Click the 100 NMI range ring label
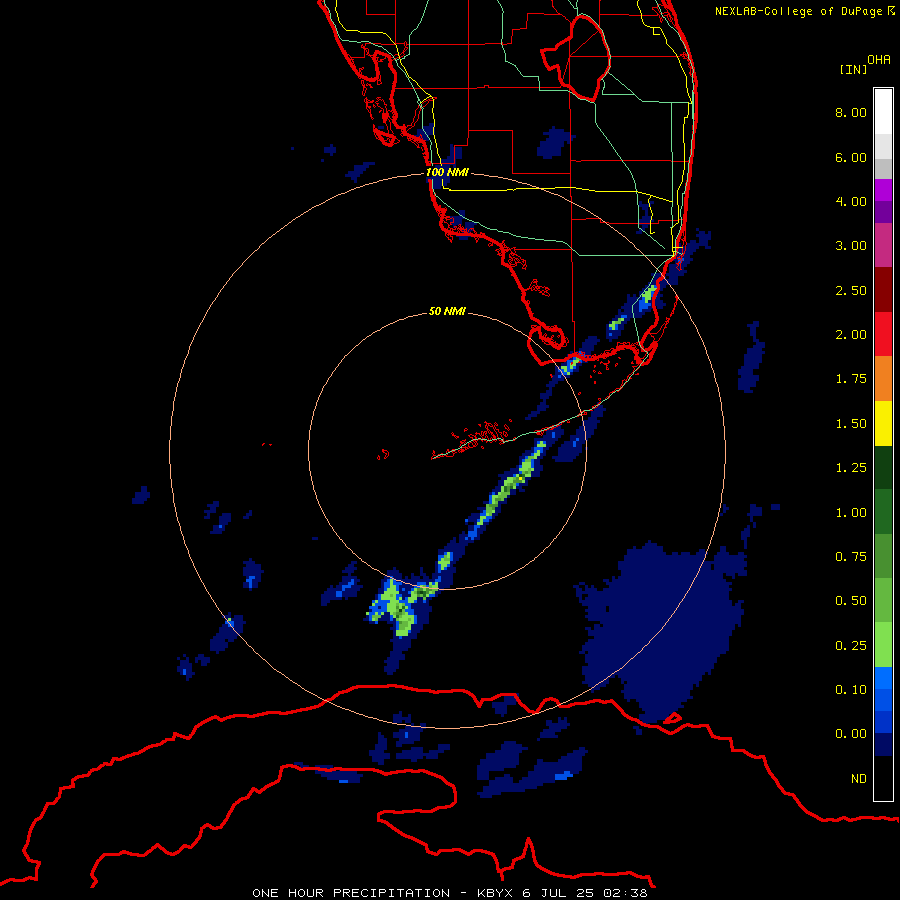Image resolution: width=900 pixels, height=900 pixels. pyautogui.click(x=447, y=172)
